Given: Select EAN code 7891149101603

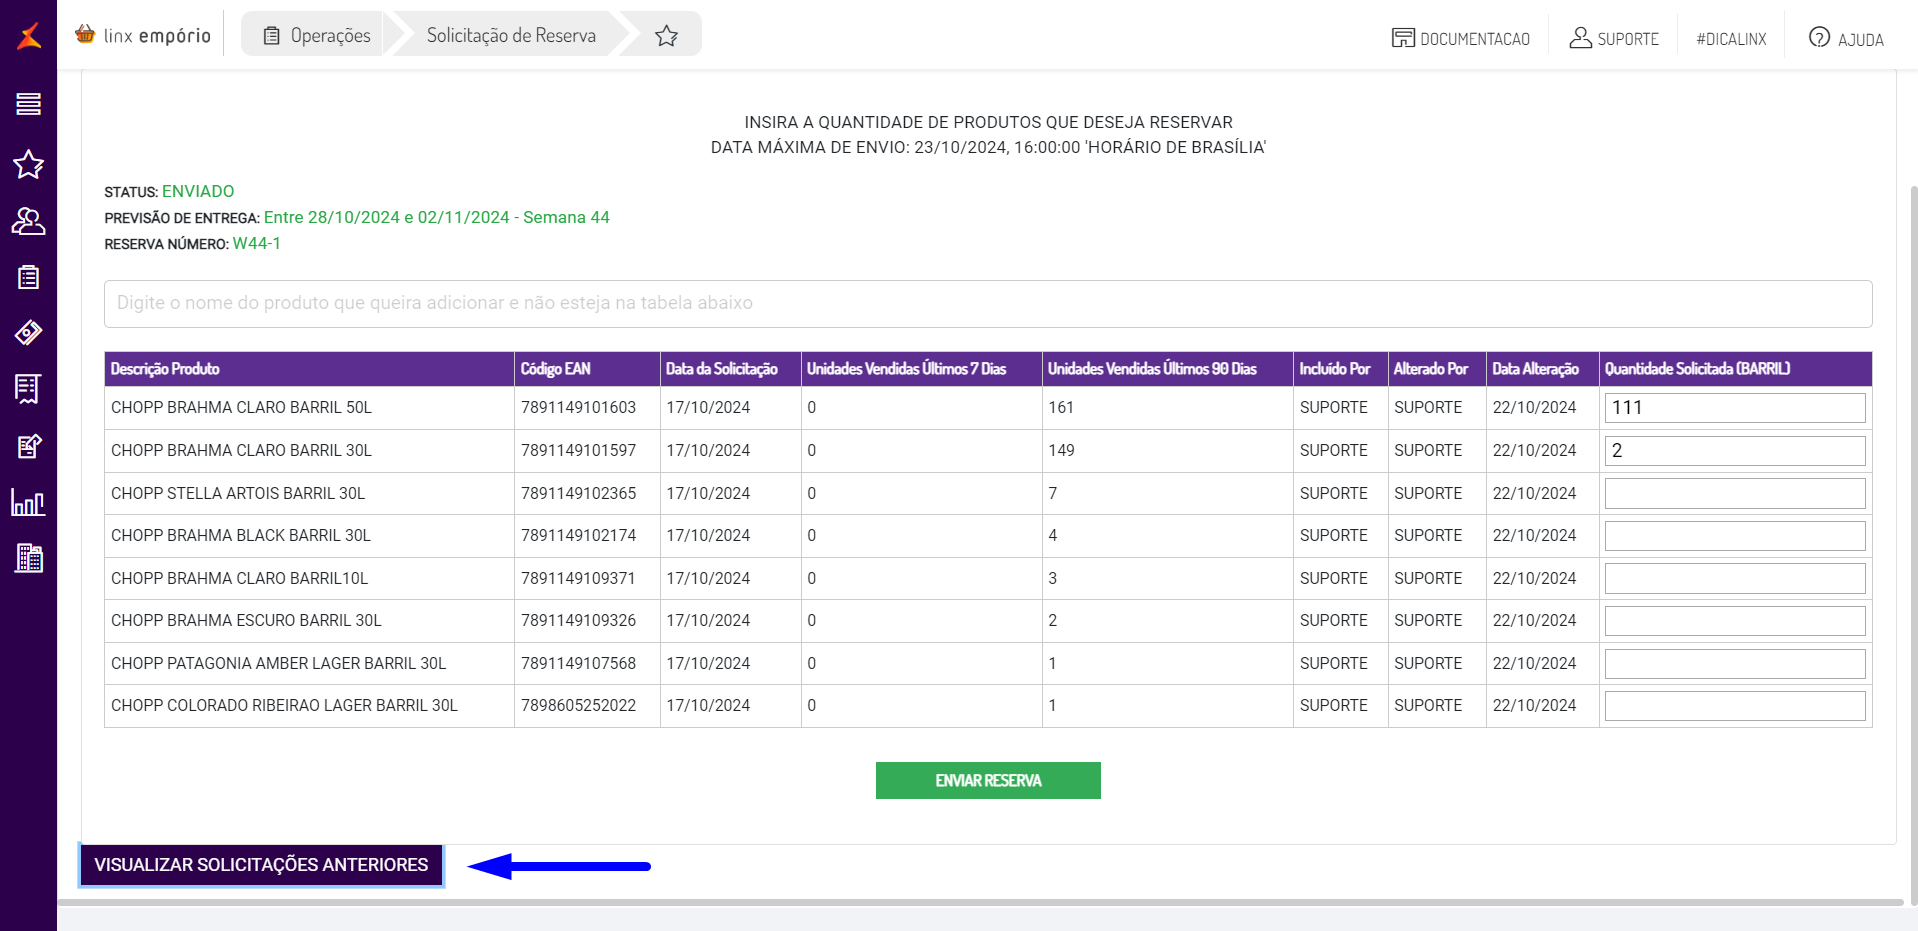Looking at the screenshot, I should (x=578, y=408).
